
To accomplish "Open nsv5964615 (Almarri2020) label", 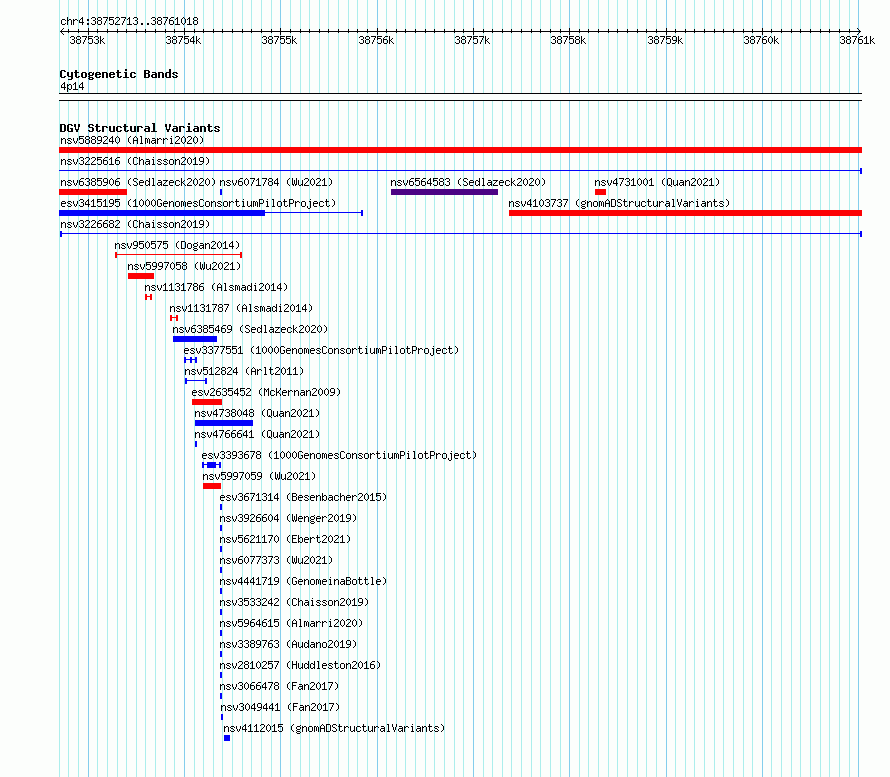I will pos(291,623).
